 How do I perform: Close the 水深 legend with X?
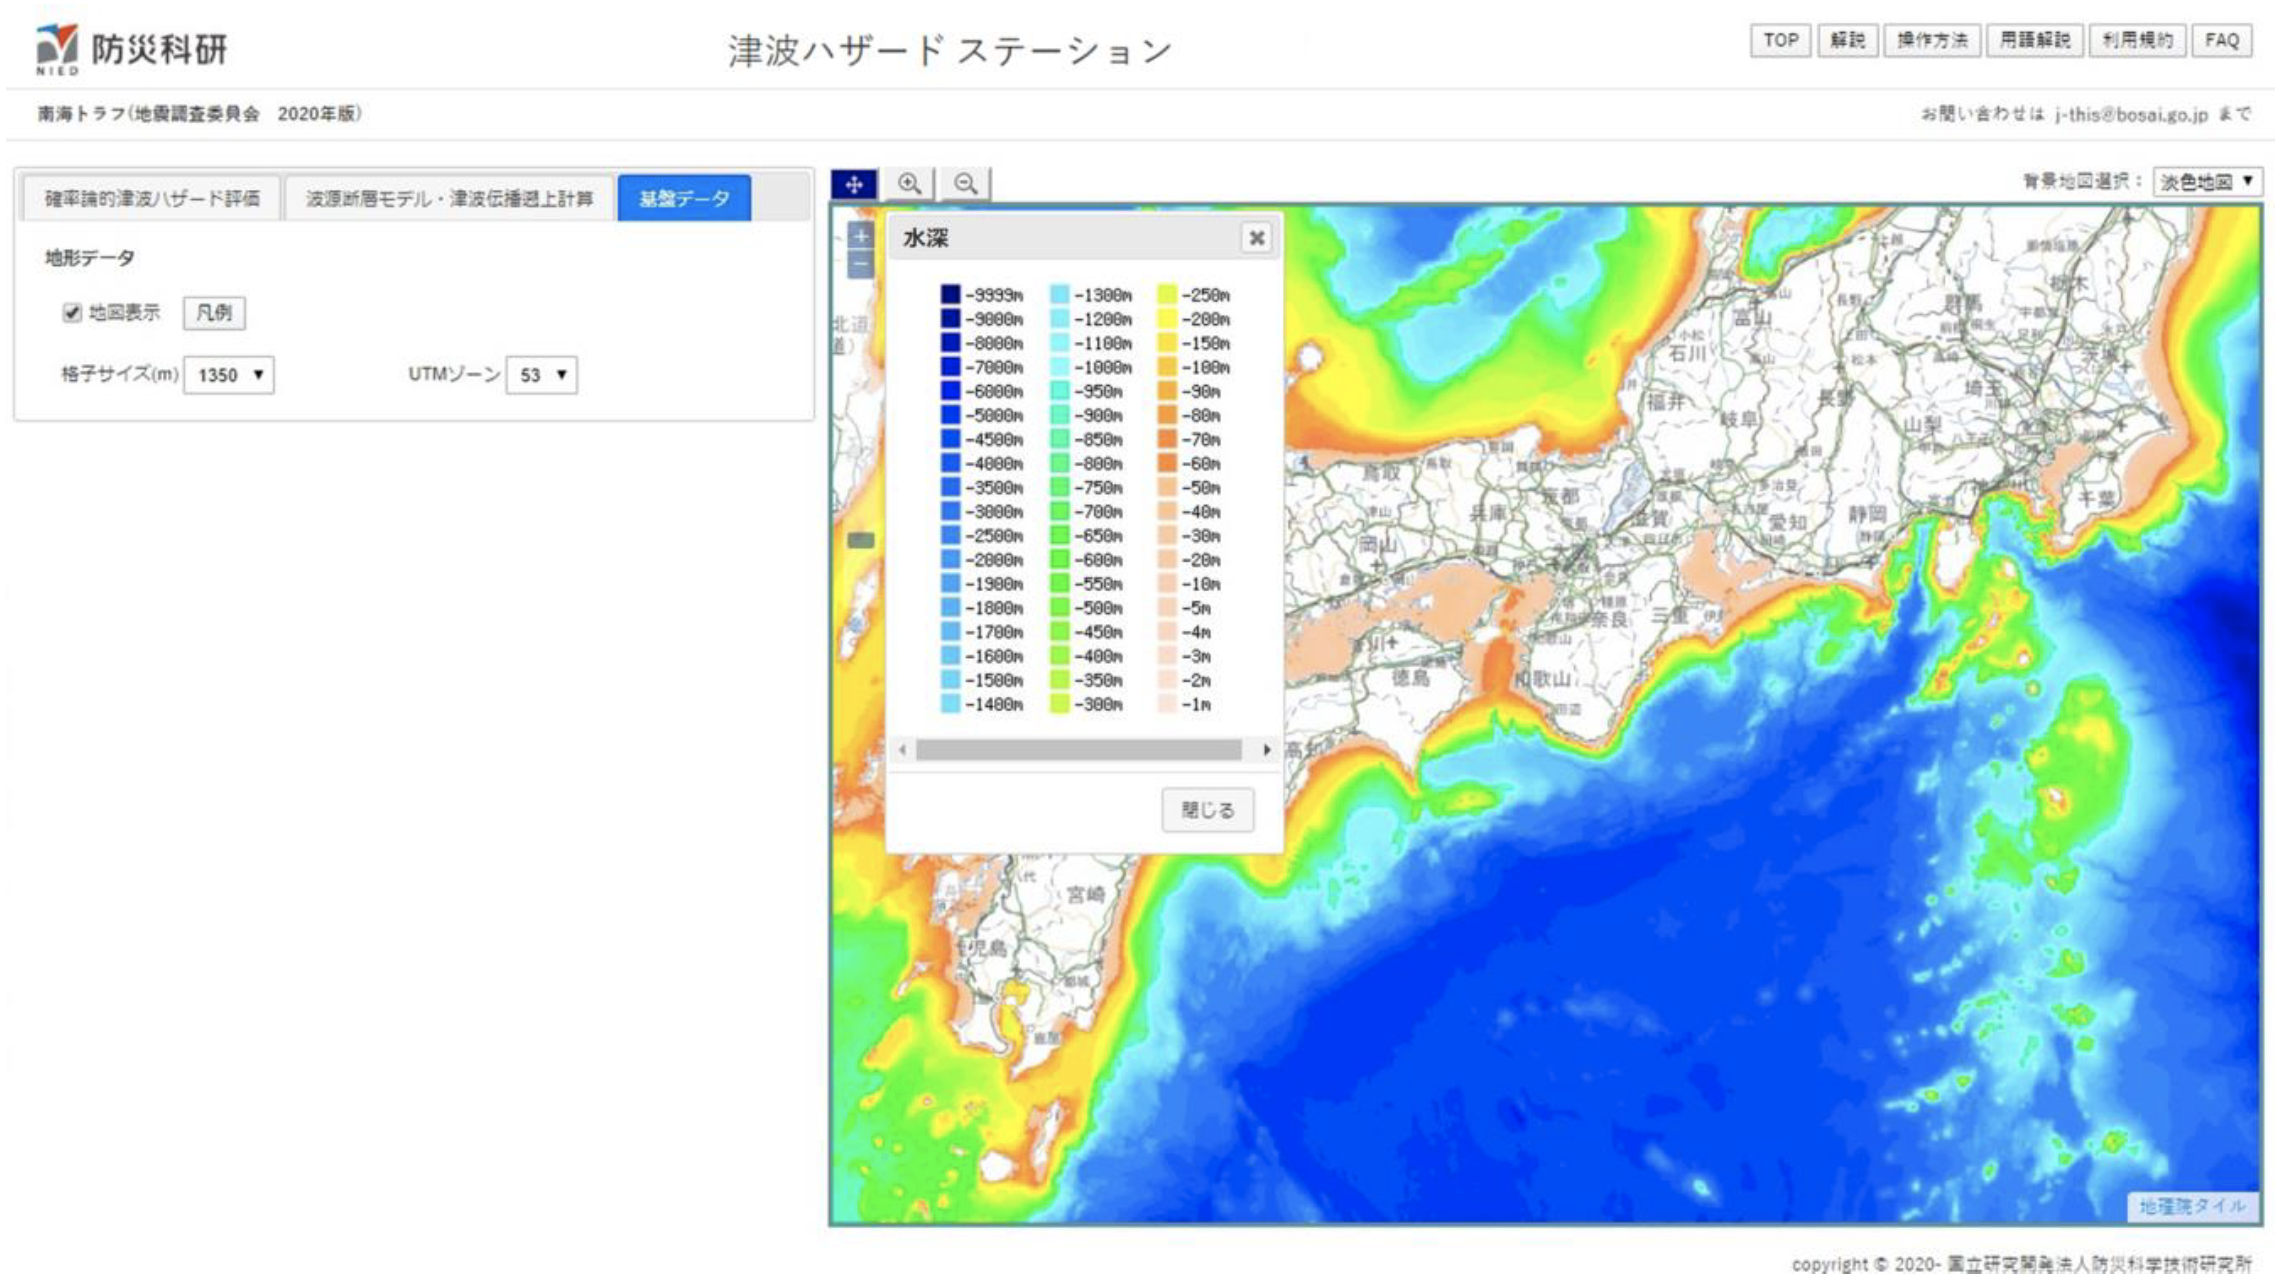[1256, 238]
